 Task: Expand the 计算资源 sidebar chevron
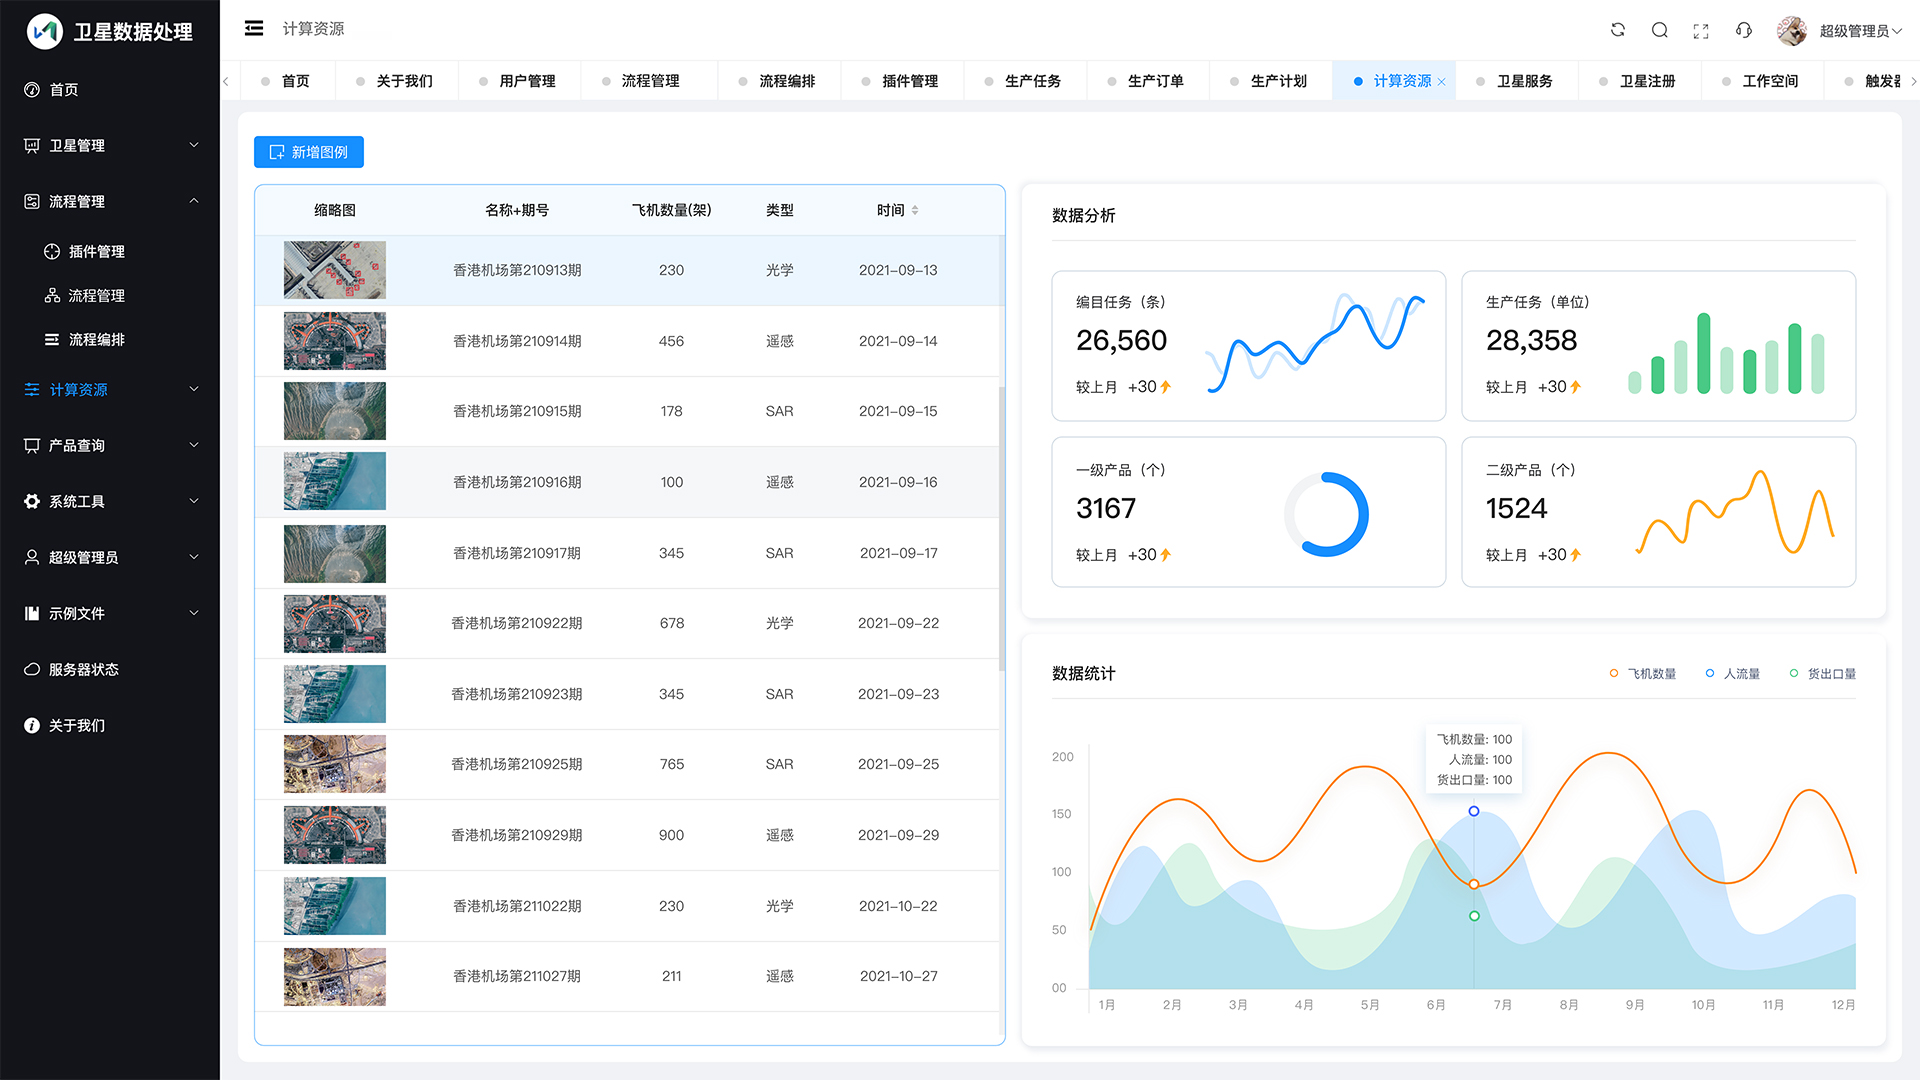[194, 389]
